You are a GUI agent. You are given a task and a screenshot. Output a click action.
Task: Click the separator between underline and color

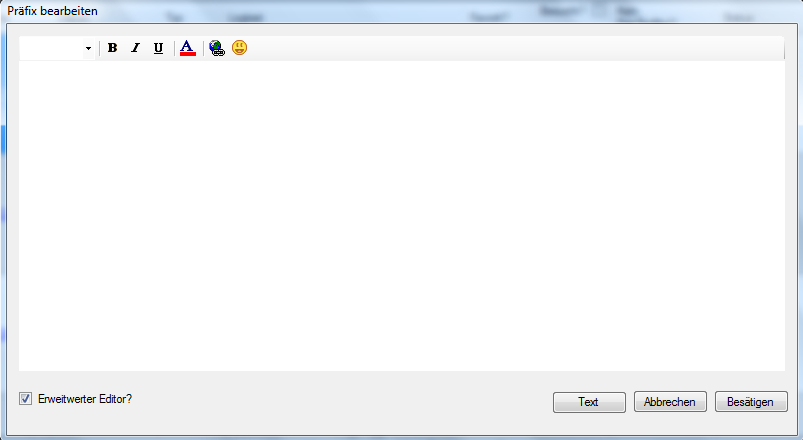tap(174, 48)
